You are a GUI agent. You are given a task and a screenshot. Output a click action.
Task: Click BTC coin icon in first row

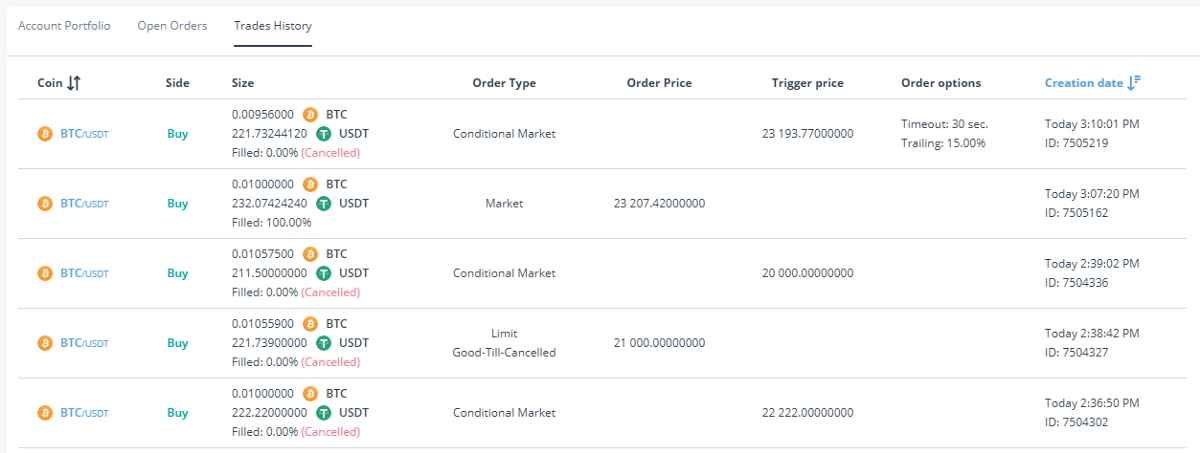tap(44, 133)
